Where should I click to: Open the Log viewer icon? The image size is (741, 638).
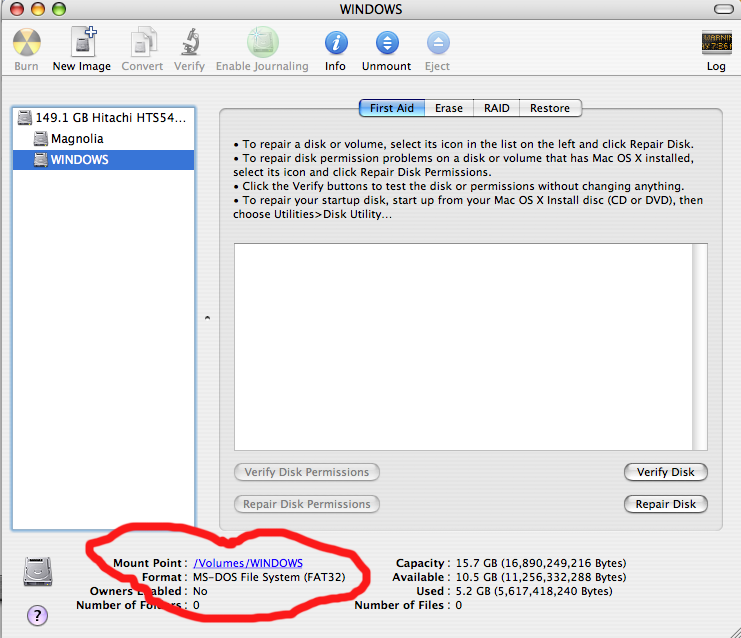coord(716,43)
